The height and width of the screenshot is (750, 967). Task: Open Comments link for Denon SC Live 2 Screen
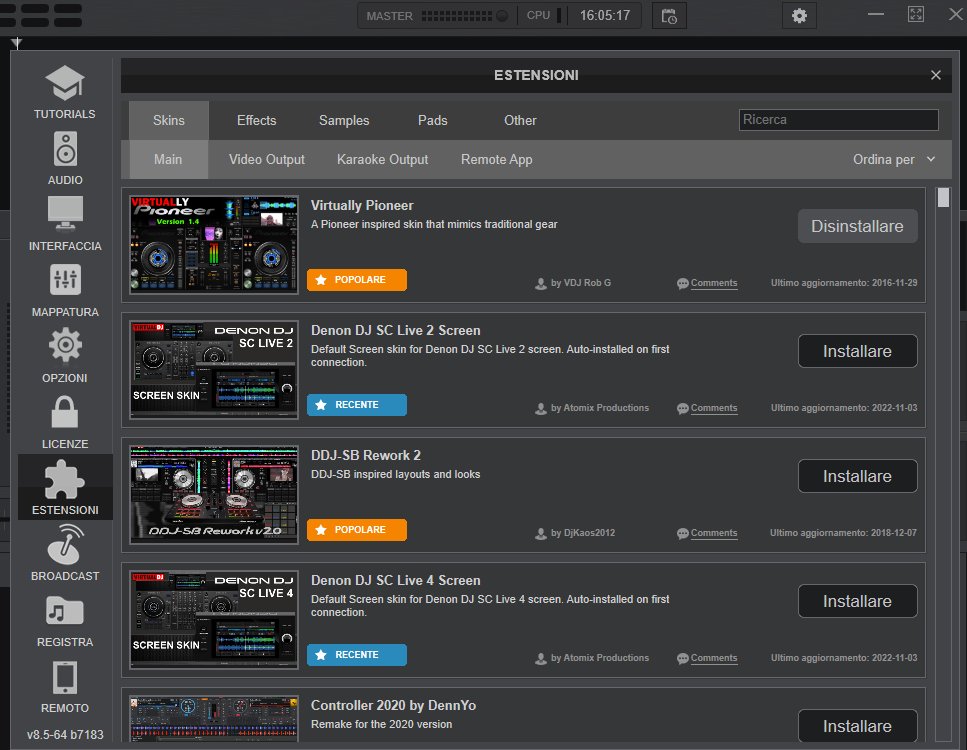tap(714, 408)
